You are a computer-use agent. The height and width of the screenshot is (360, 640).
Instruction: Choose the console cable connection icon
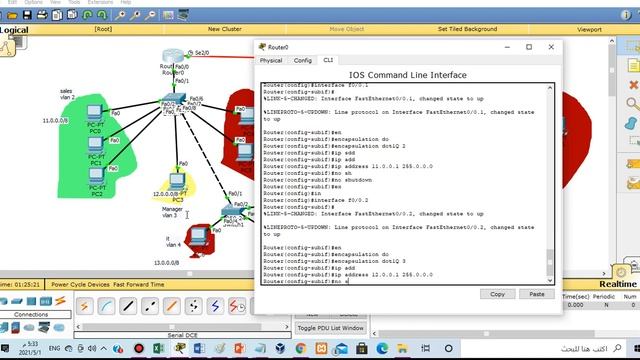[106, 306]
